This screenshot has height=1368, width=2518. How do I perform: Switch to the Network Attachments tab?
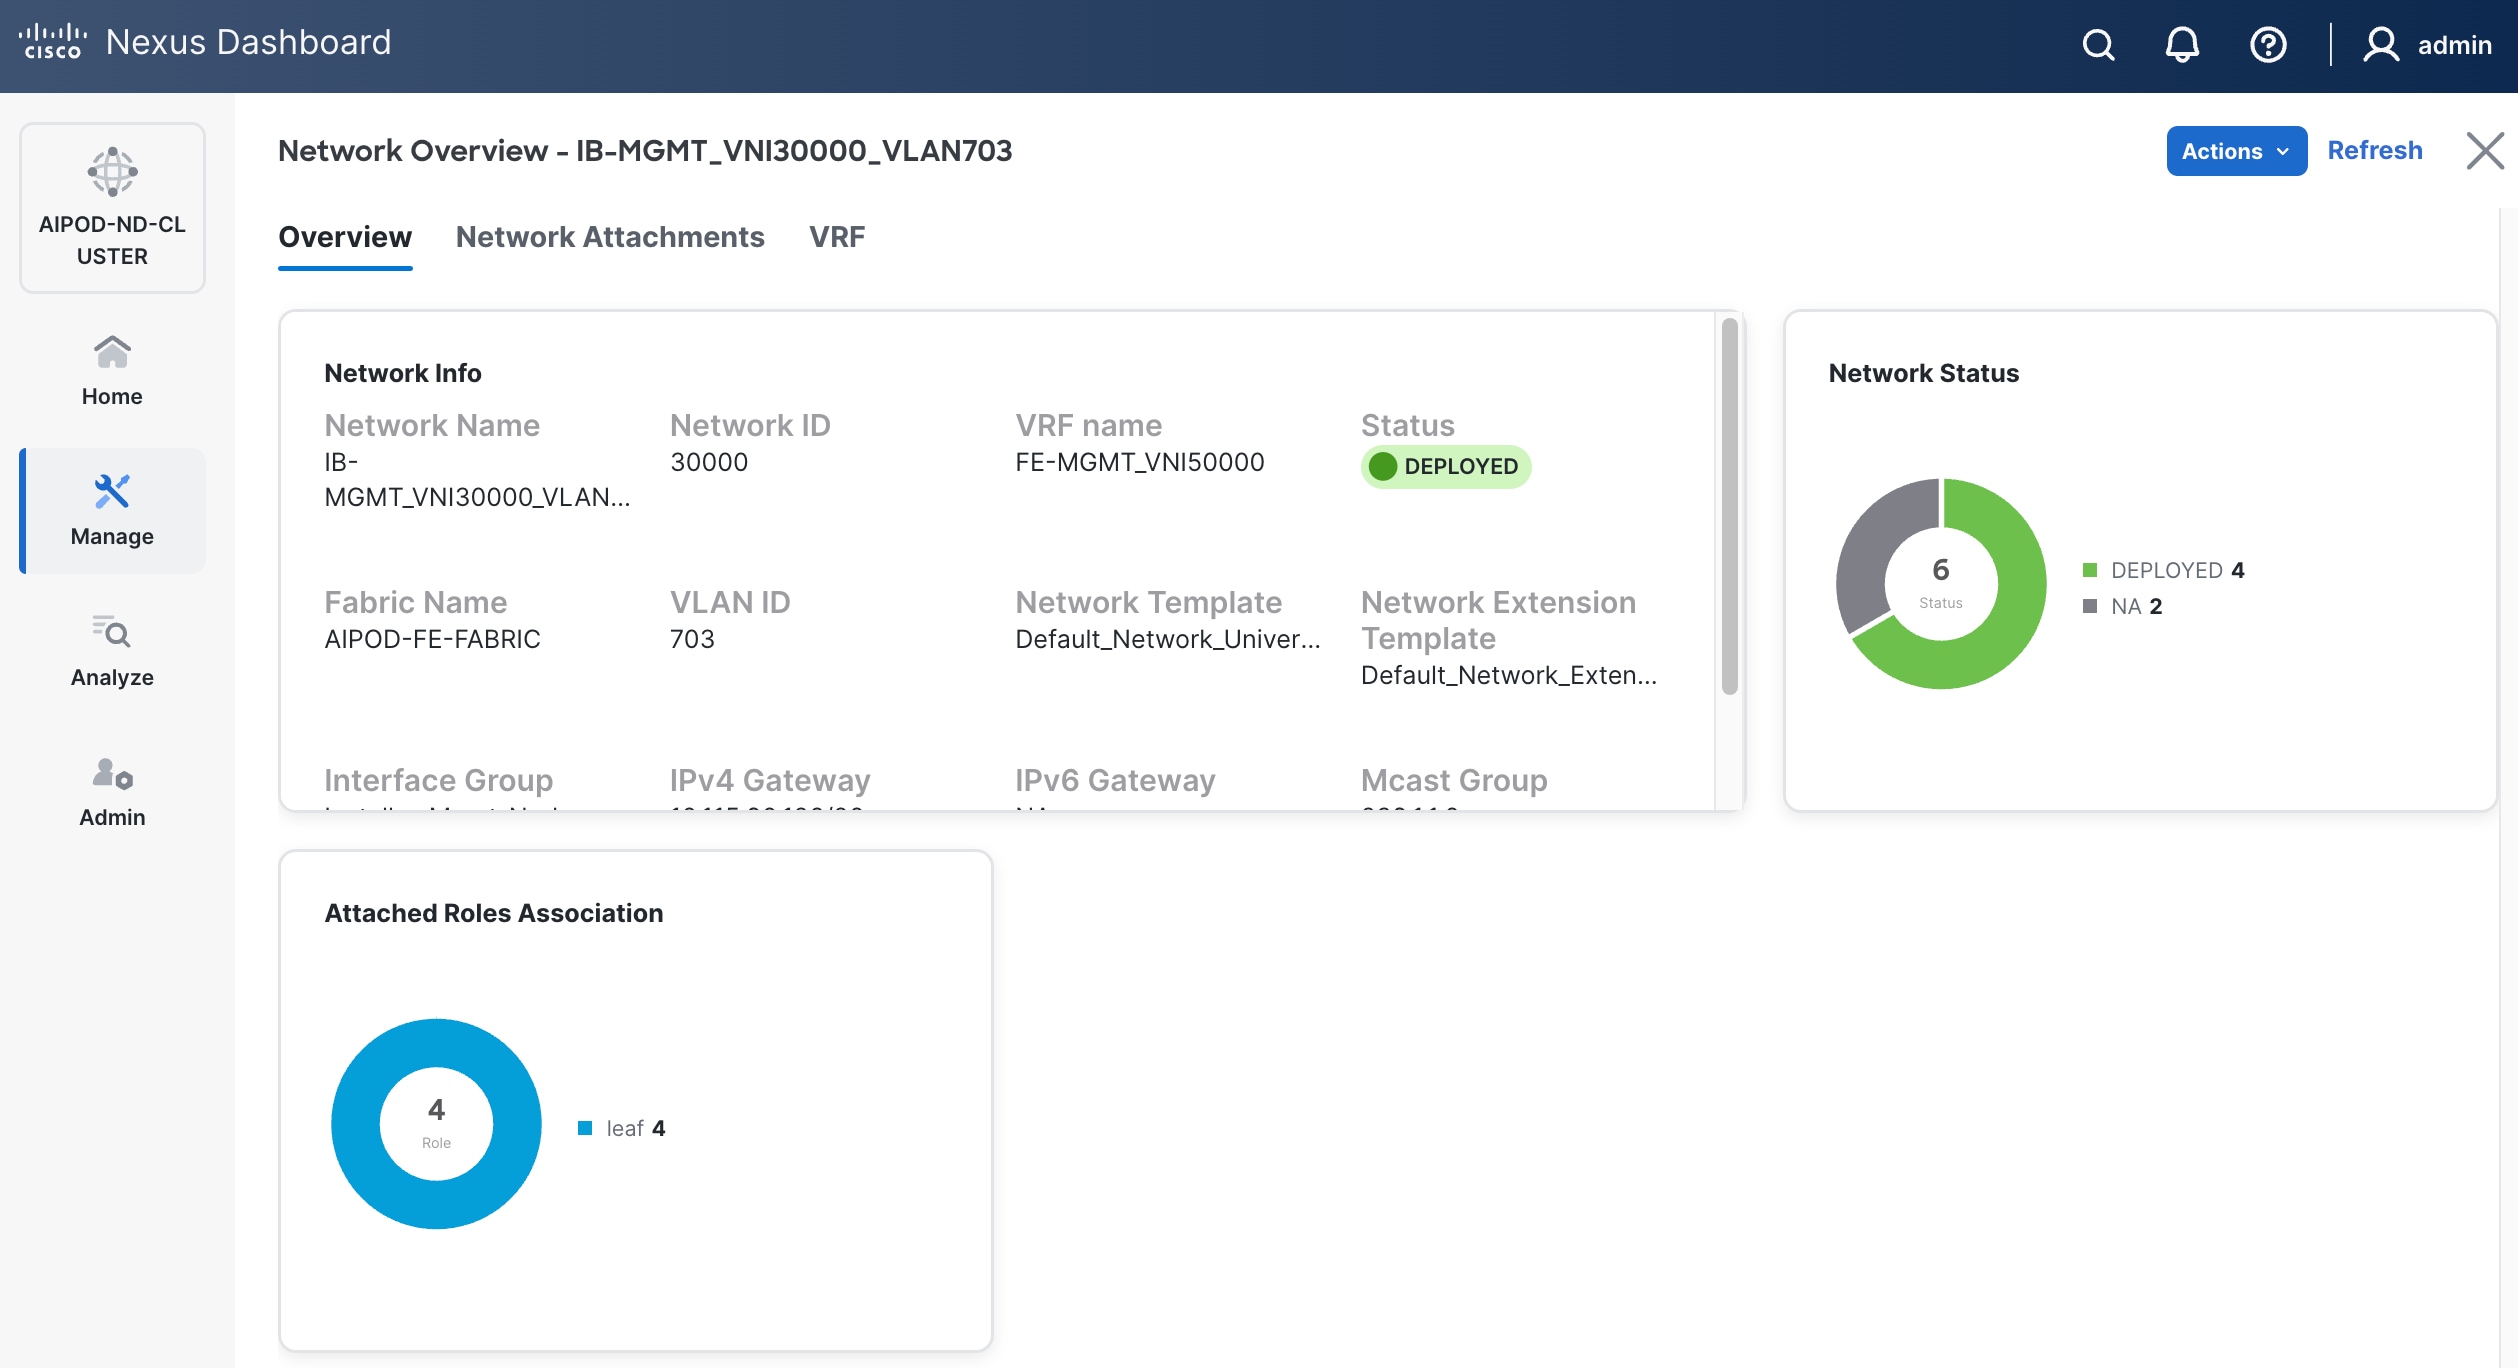coord(609,237)
